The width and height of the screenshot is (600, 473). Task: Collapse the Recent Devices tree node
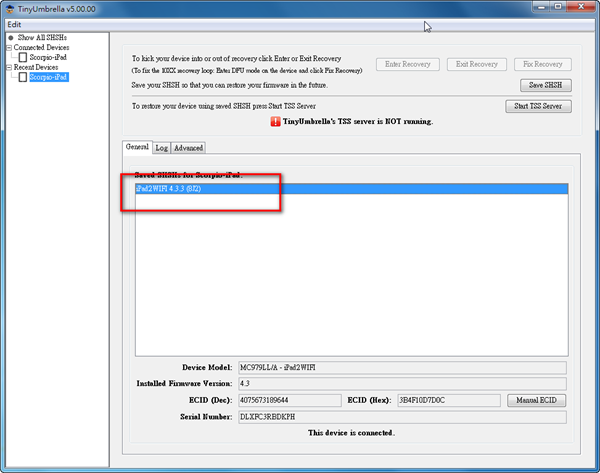[9, 67]
